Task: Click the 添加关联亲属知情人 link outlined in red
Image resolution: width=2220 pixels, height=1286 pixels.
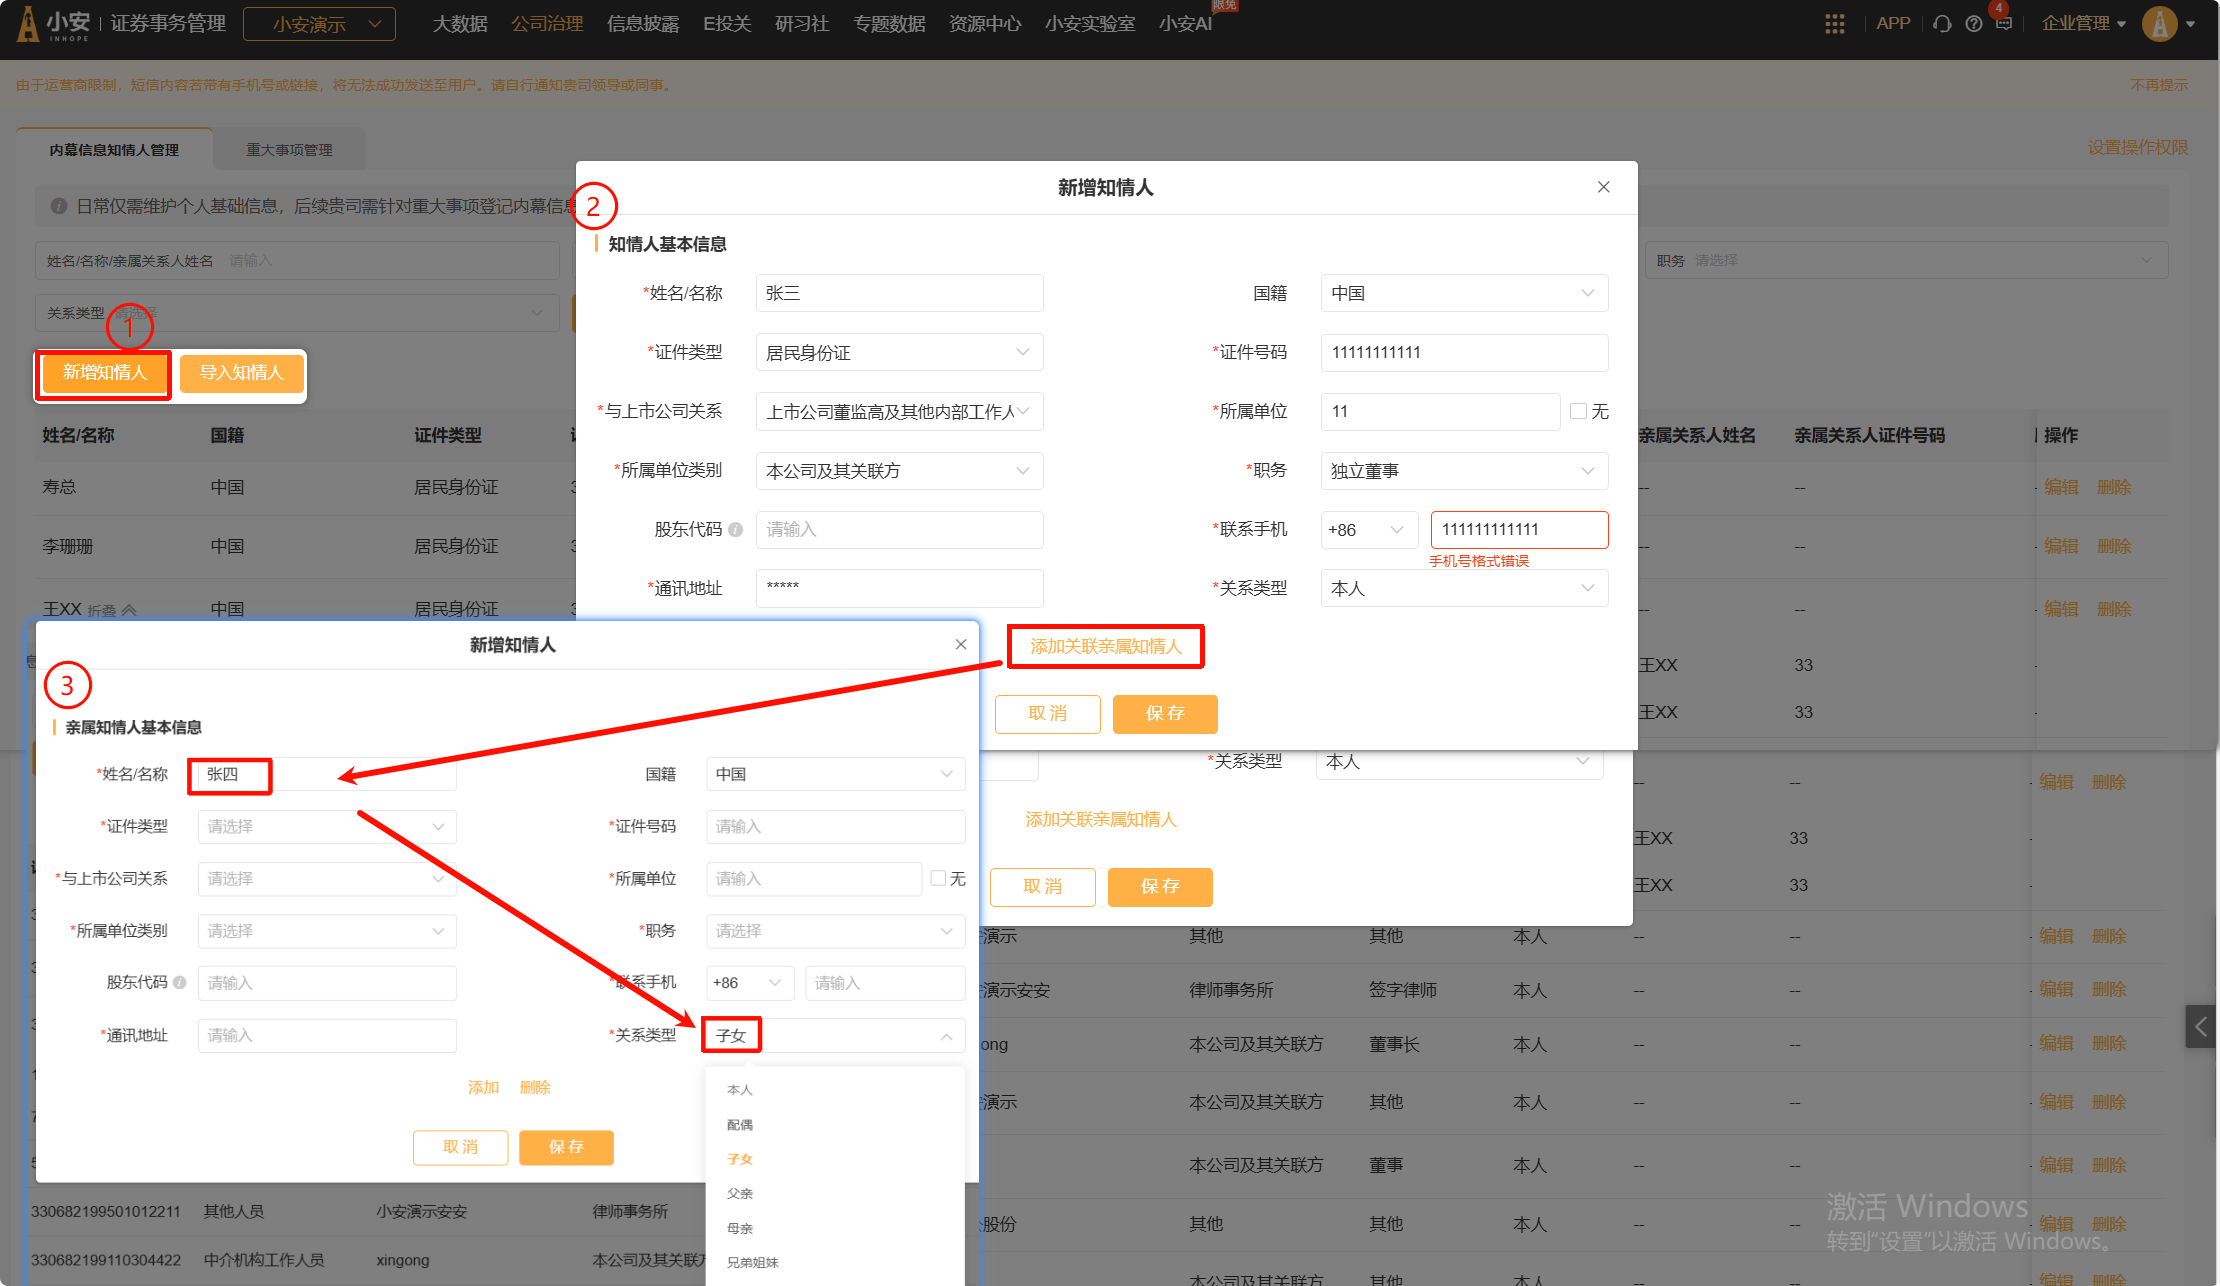Action: [x=1105, y=647]
